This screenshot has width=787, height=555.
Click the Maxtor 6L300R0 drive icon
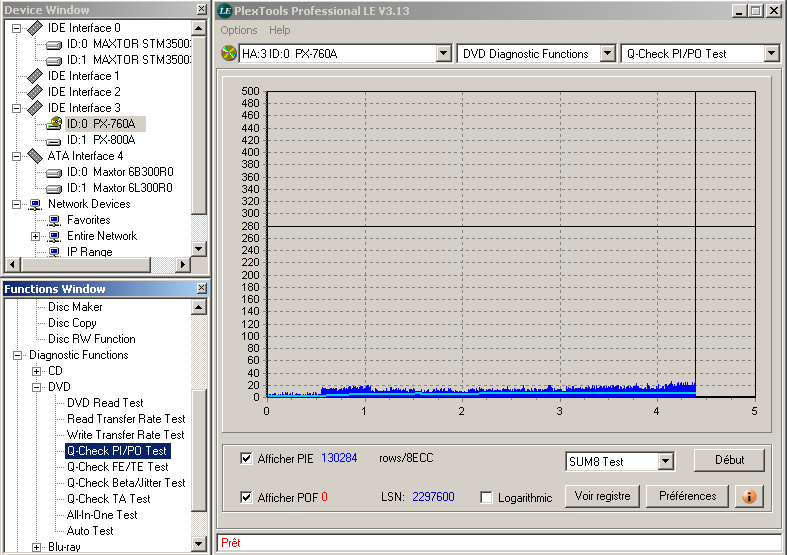(x=54, y=189)
